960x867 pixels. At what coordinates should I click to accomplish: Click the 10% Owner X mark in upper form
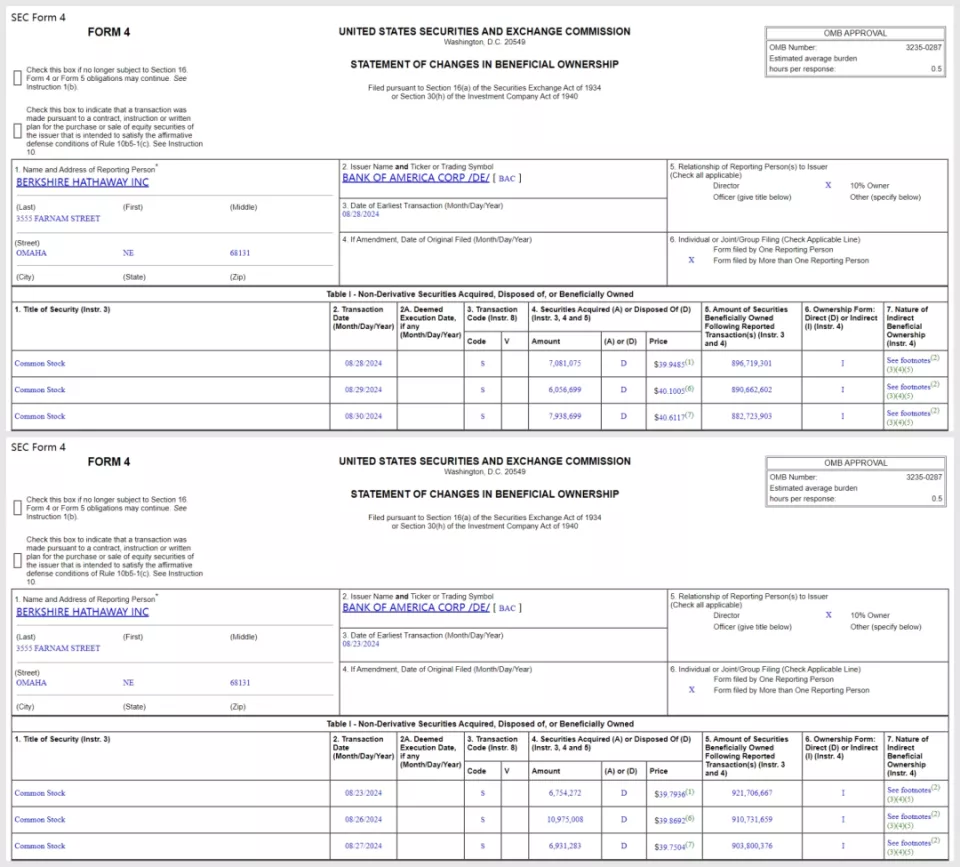[828, 186]
